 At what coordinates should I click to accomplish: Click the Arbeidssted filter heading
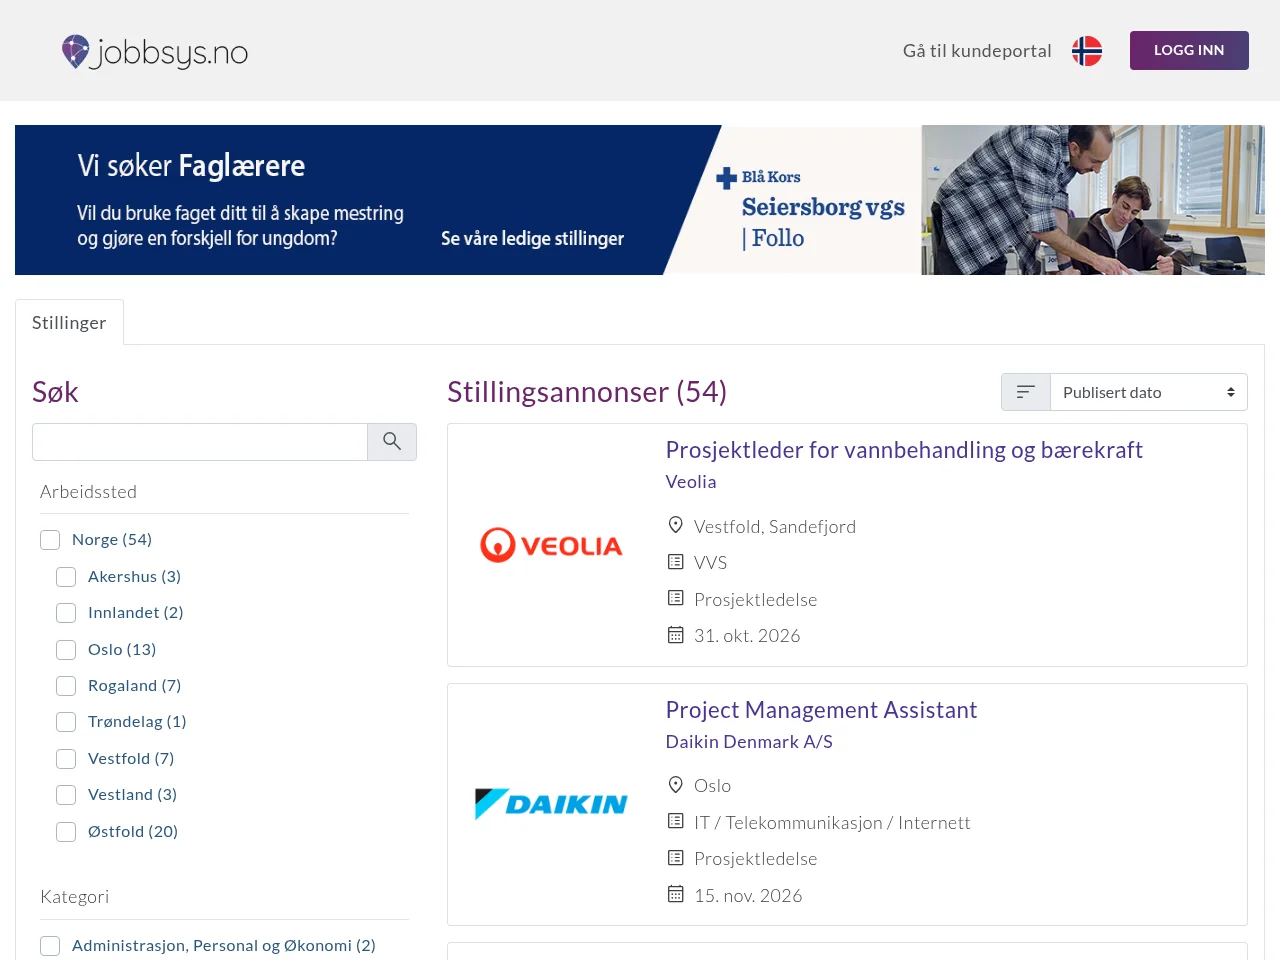88,492
